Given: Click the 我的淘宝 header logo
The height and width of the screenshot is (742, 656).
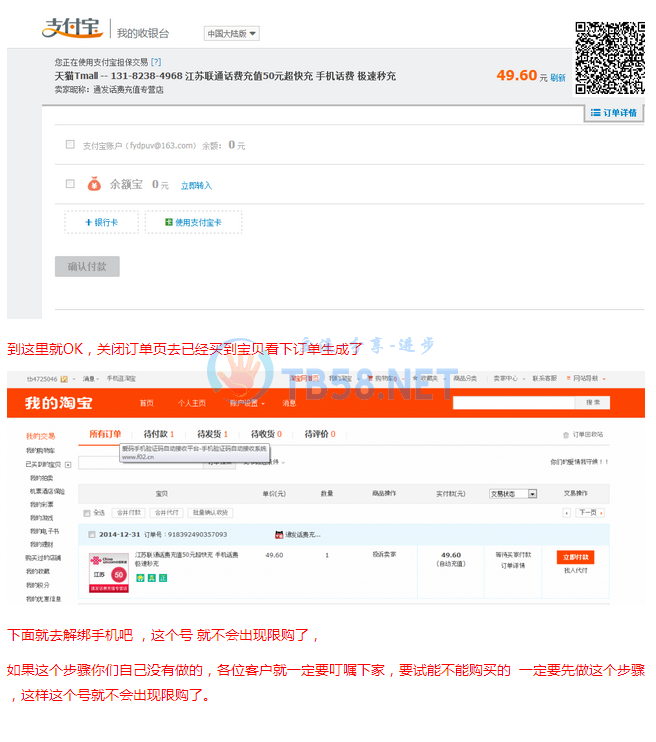Looking at the screenshot, I should coord(59,403).
